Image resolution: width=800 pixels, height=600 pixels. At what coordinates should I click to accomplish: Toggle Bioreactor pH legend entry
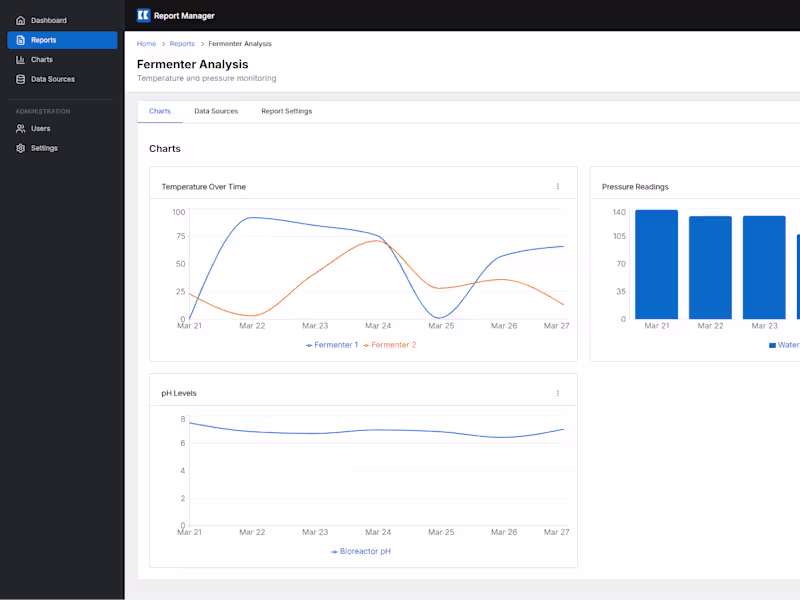[x=361, y=551]
